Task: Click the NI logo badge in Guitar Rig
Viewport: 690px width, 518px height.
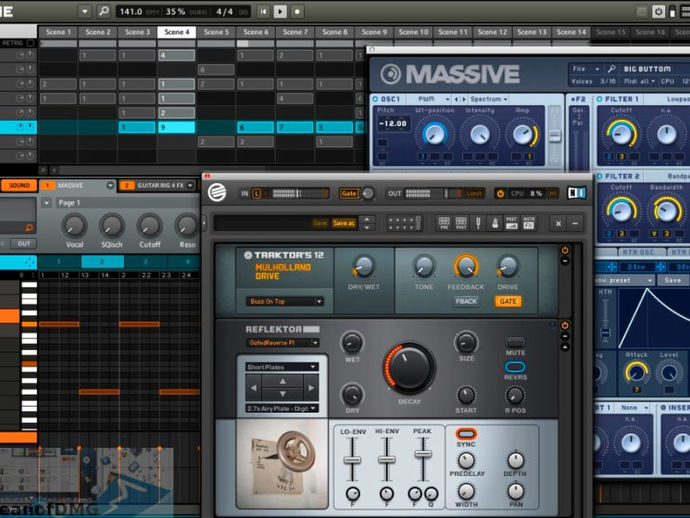Action: tap(576, 193)
